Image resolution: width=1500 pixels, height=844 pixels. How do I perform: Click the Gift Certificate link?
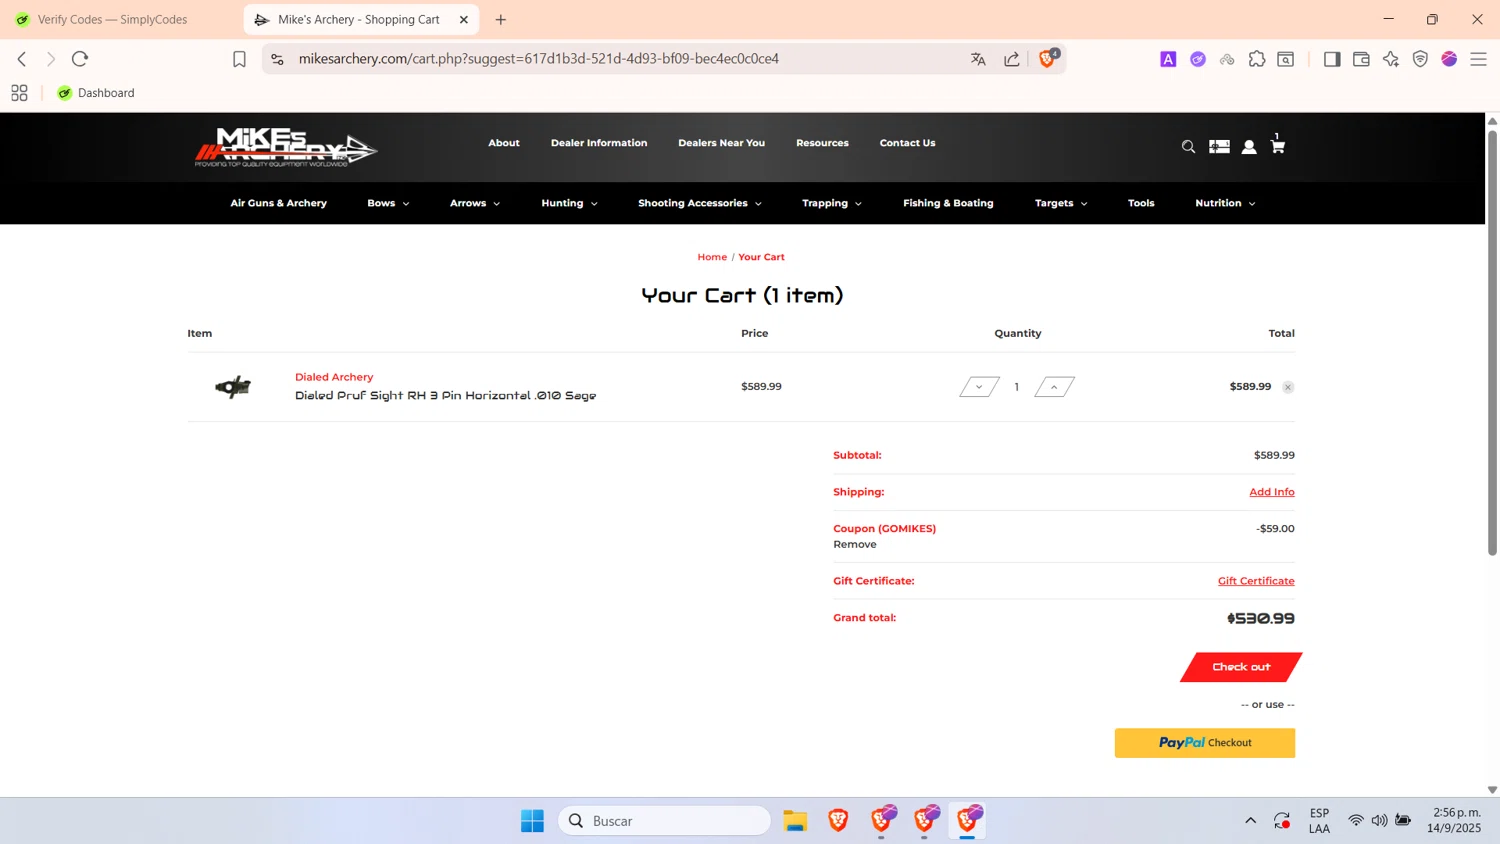point(1256,581)
